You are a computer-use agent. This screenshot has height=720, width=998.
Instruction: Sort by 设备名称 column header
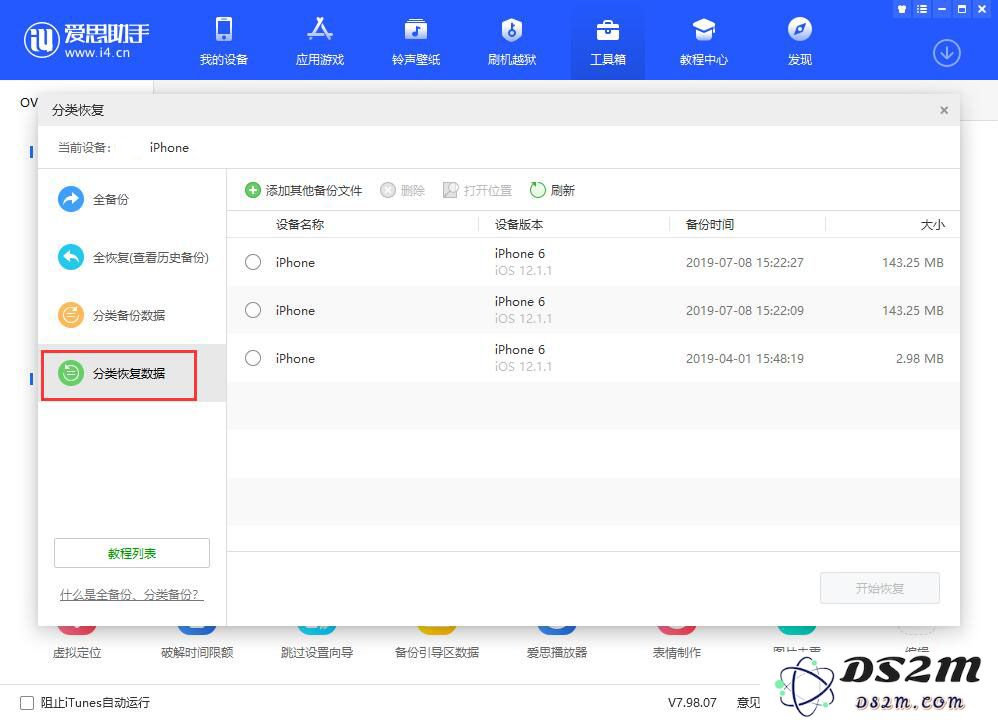point(300,225)
